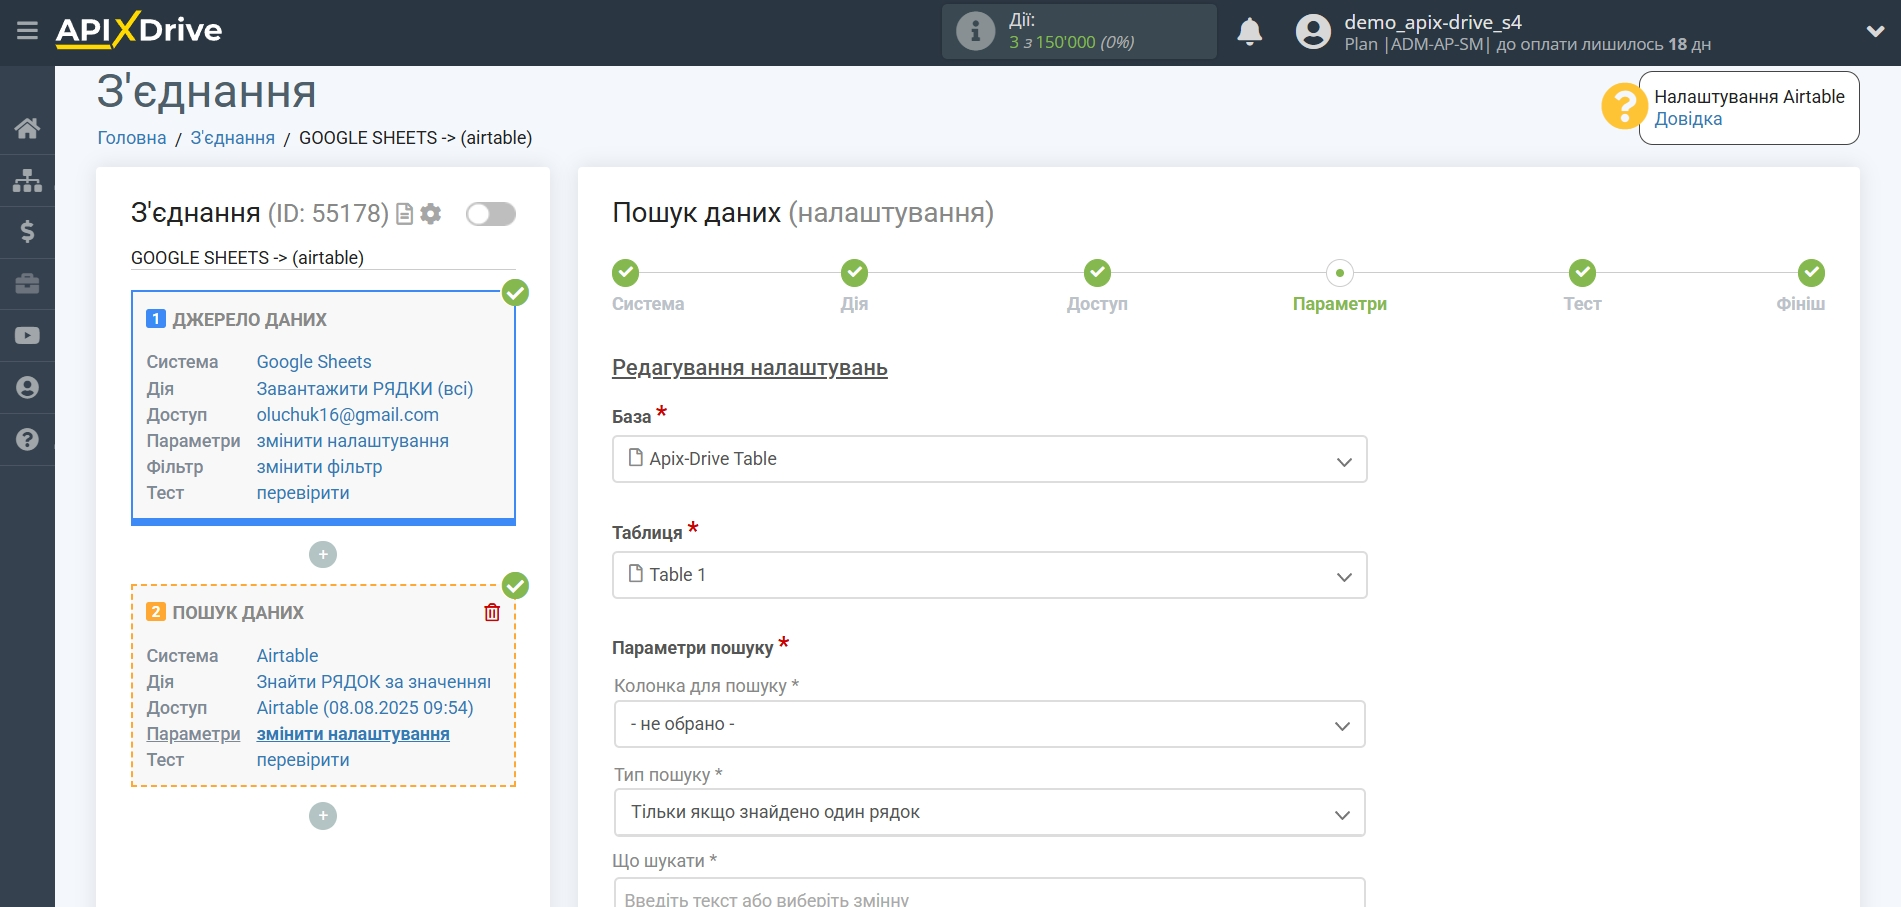Click search block перевірити link

click(303, 760)
